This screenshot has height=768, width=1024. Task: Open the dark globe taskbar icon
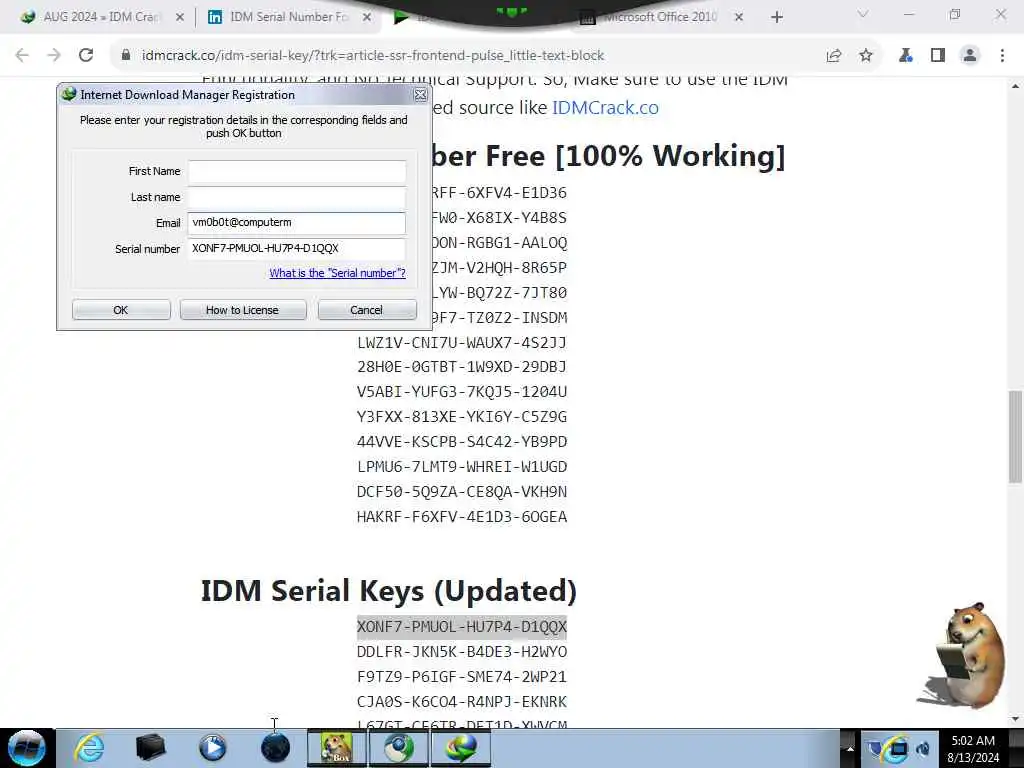coord(275,748)
